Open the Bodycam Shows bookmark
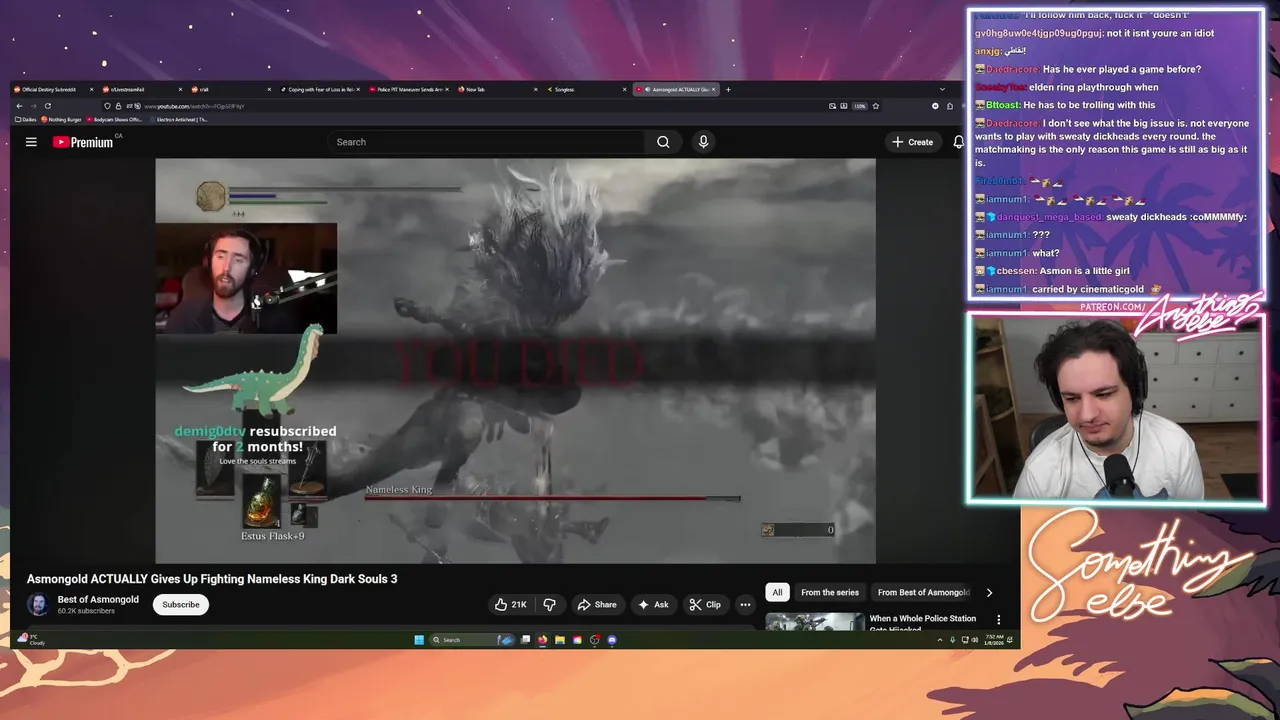 pyautogui.click(x=115, y=119)
